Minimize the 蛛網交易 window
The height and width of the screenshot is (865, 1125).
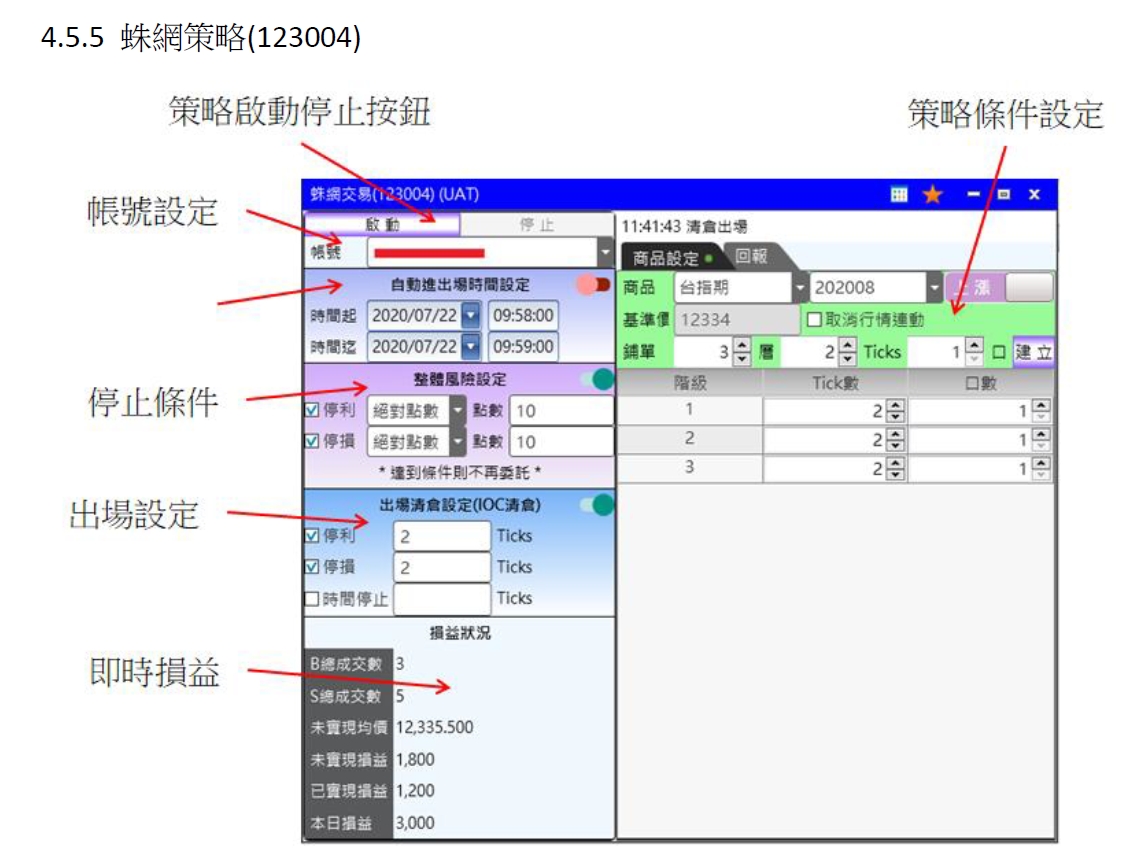[973, 194]
